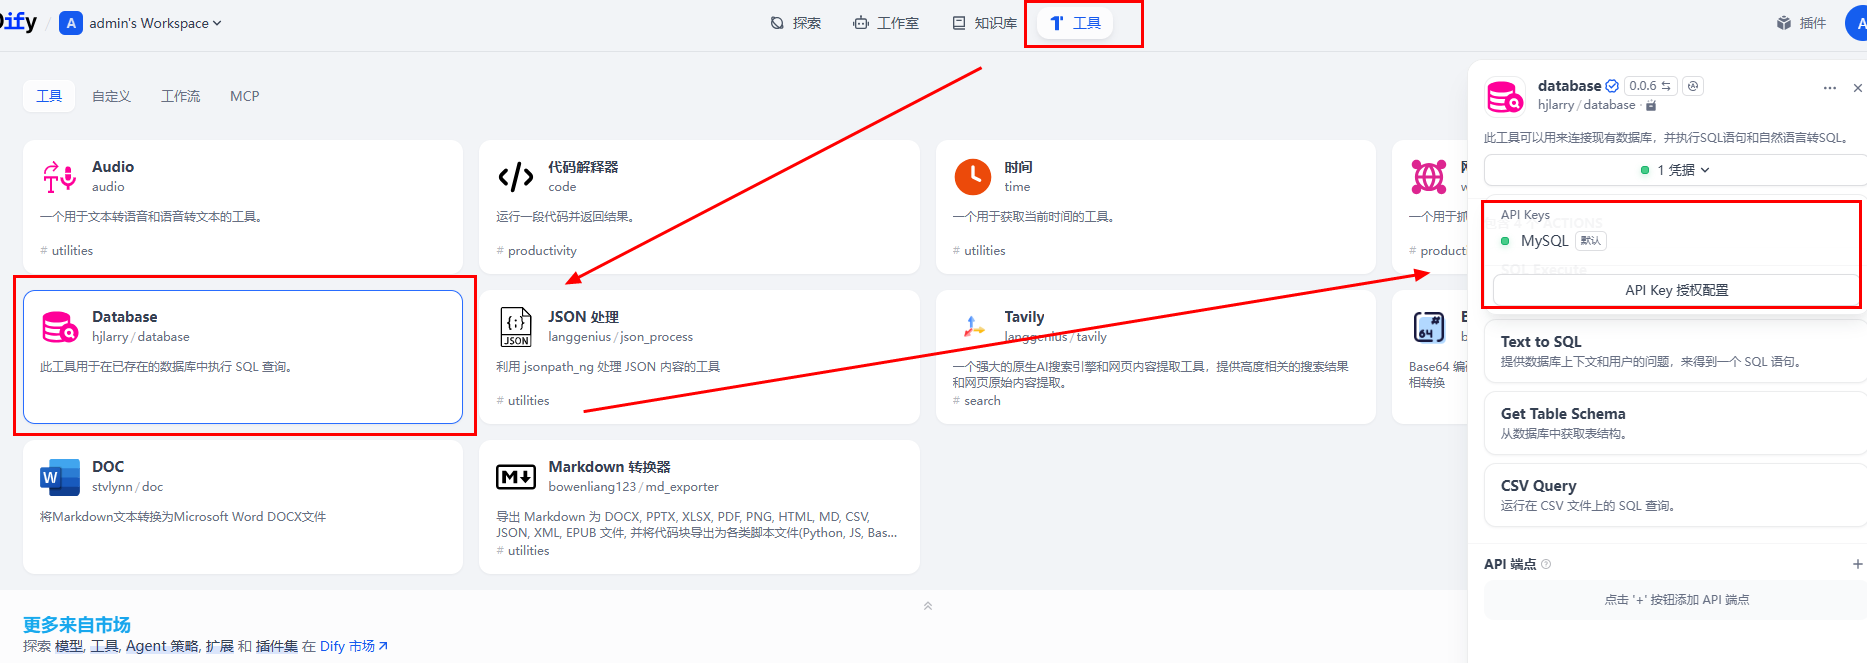
Task: Open the DOC tool card title
Action: click(x=108, y=467)
